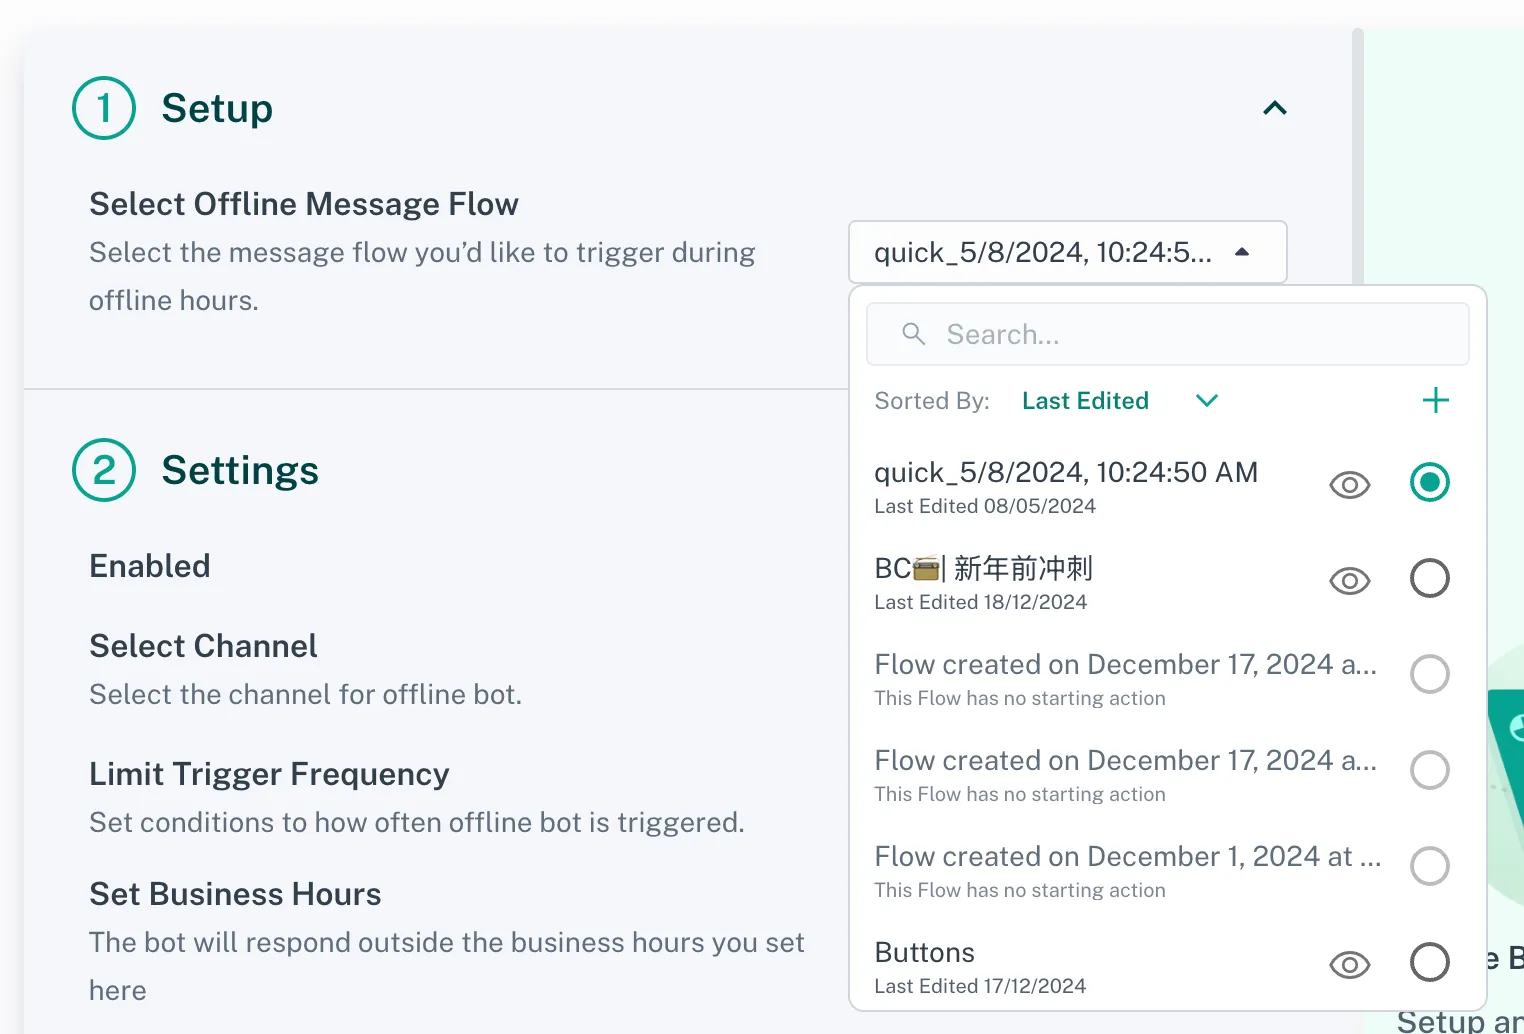Select the quick_5/8/2024 flow radio button
Image resolution: width=1524 pixels, height=1034 pixels.
tap(1429, 482)
